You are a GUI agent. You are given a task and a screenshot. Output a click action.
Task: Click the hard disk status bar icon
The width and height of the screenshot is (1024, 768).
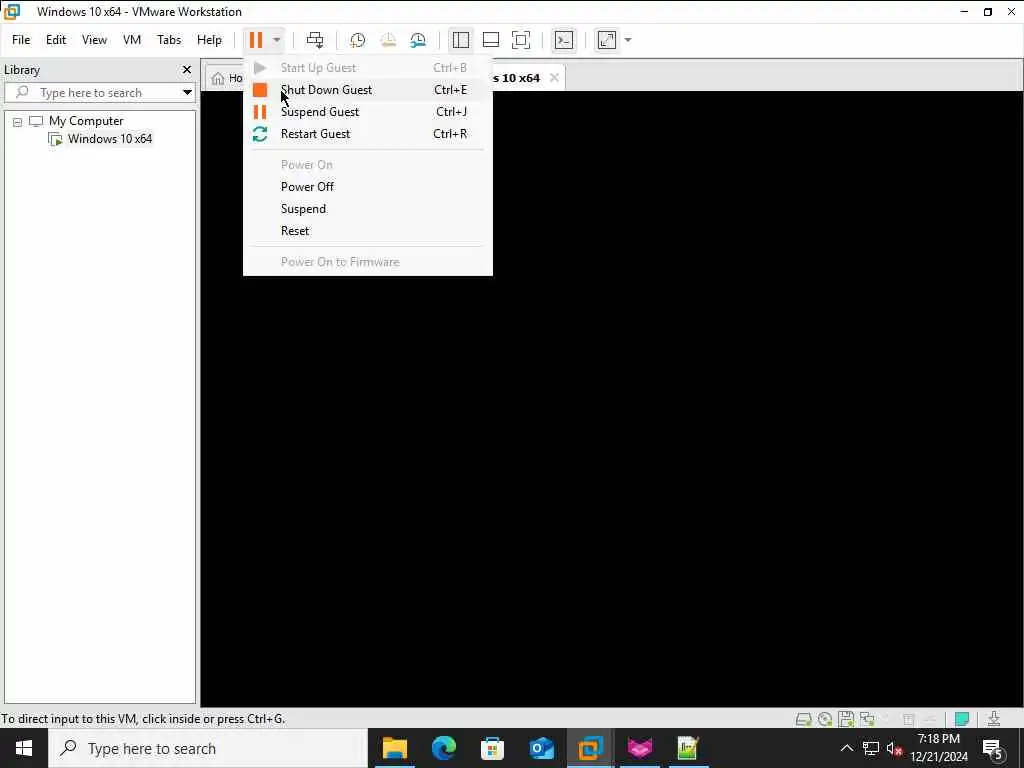pos(803,720)
